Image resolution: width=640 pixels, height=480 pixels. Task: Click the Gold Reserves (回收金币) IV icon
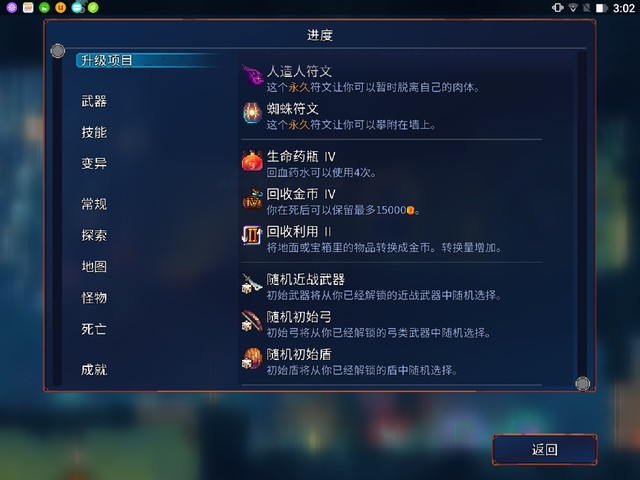coord(253,199)
